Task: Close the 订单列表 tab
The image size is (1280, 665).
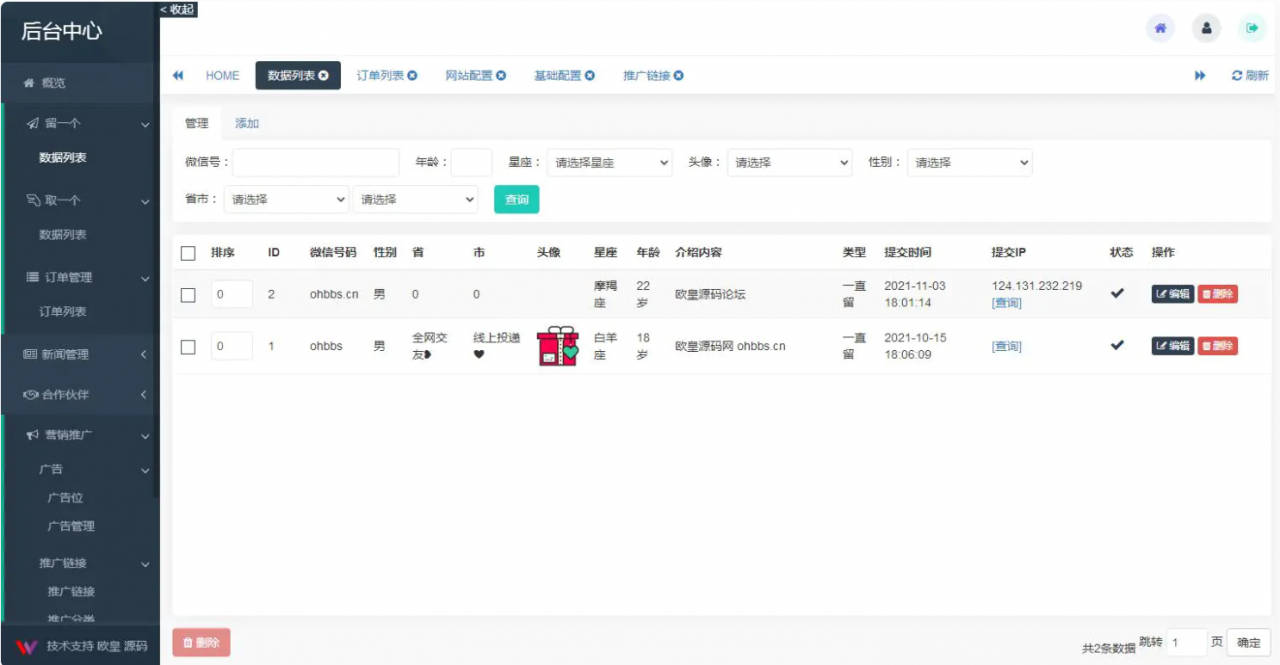Action: click(x=412, y=76)
